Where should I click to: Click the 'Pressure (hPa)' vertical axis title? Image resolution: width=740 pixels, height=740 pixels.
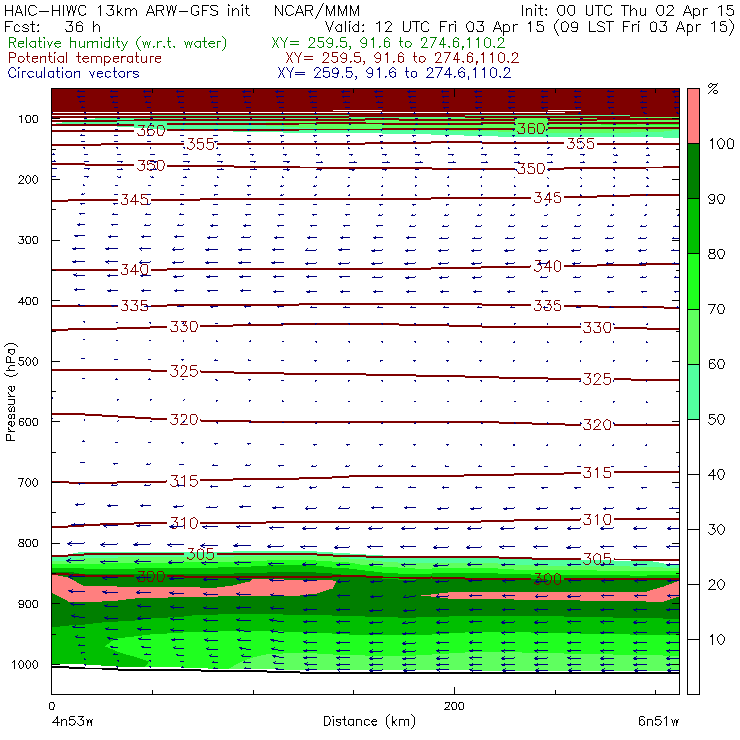pyautogui.click(x=10, y=392)
